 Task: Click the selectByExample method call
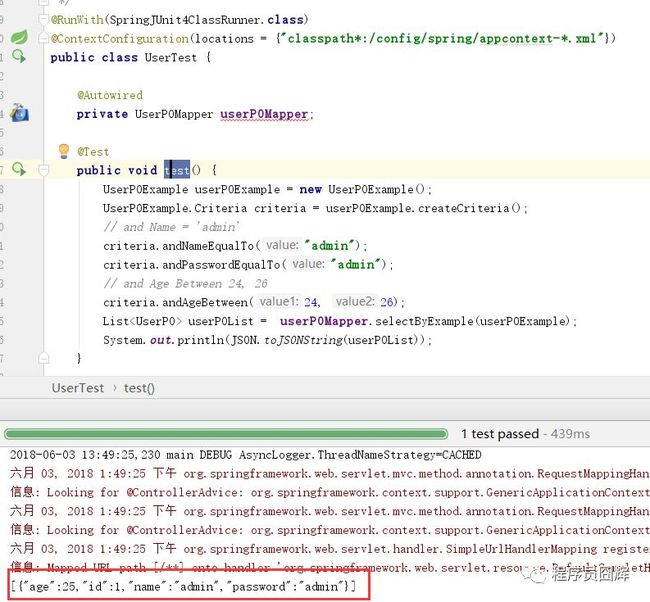[x=424, y=321]
